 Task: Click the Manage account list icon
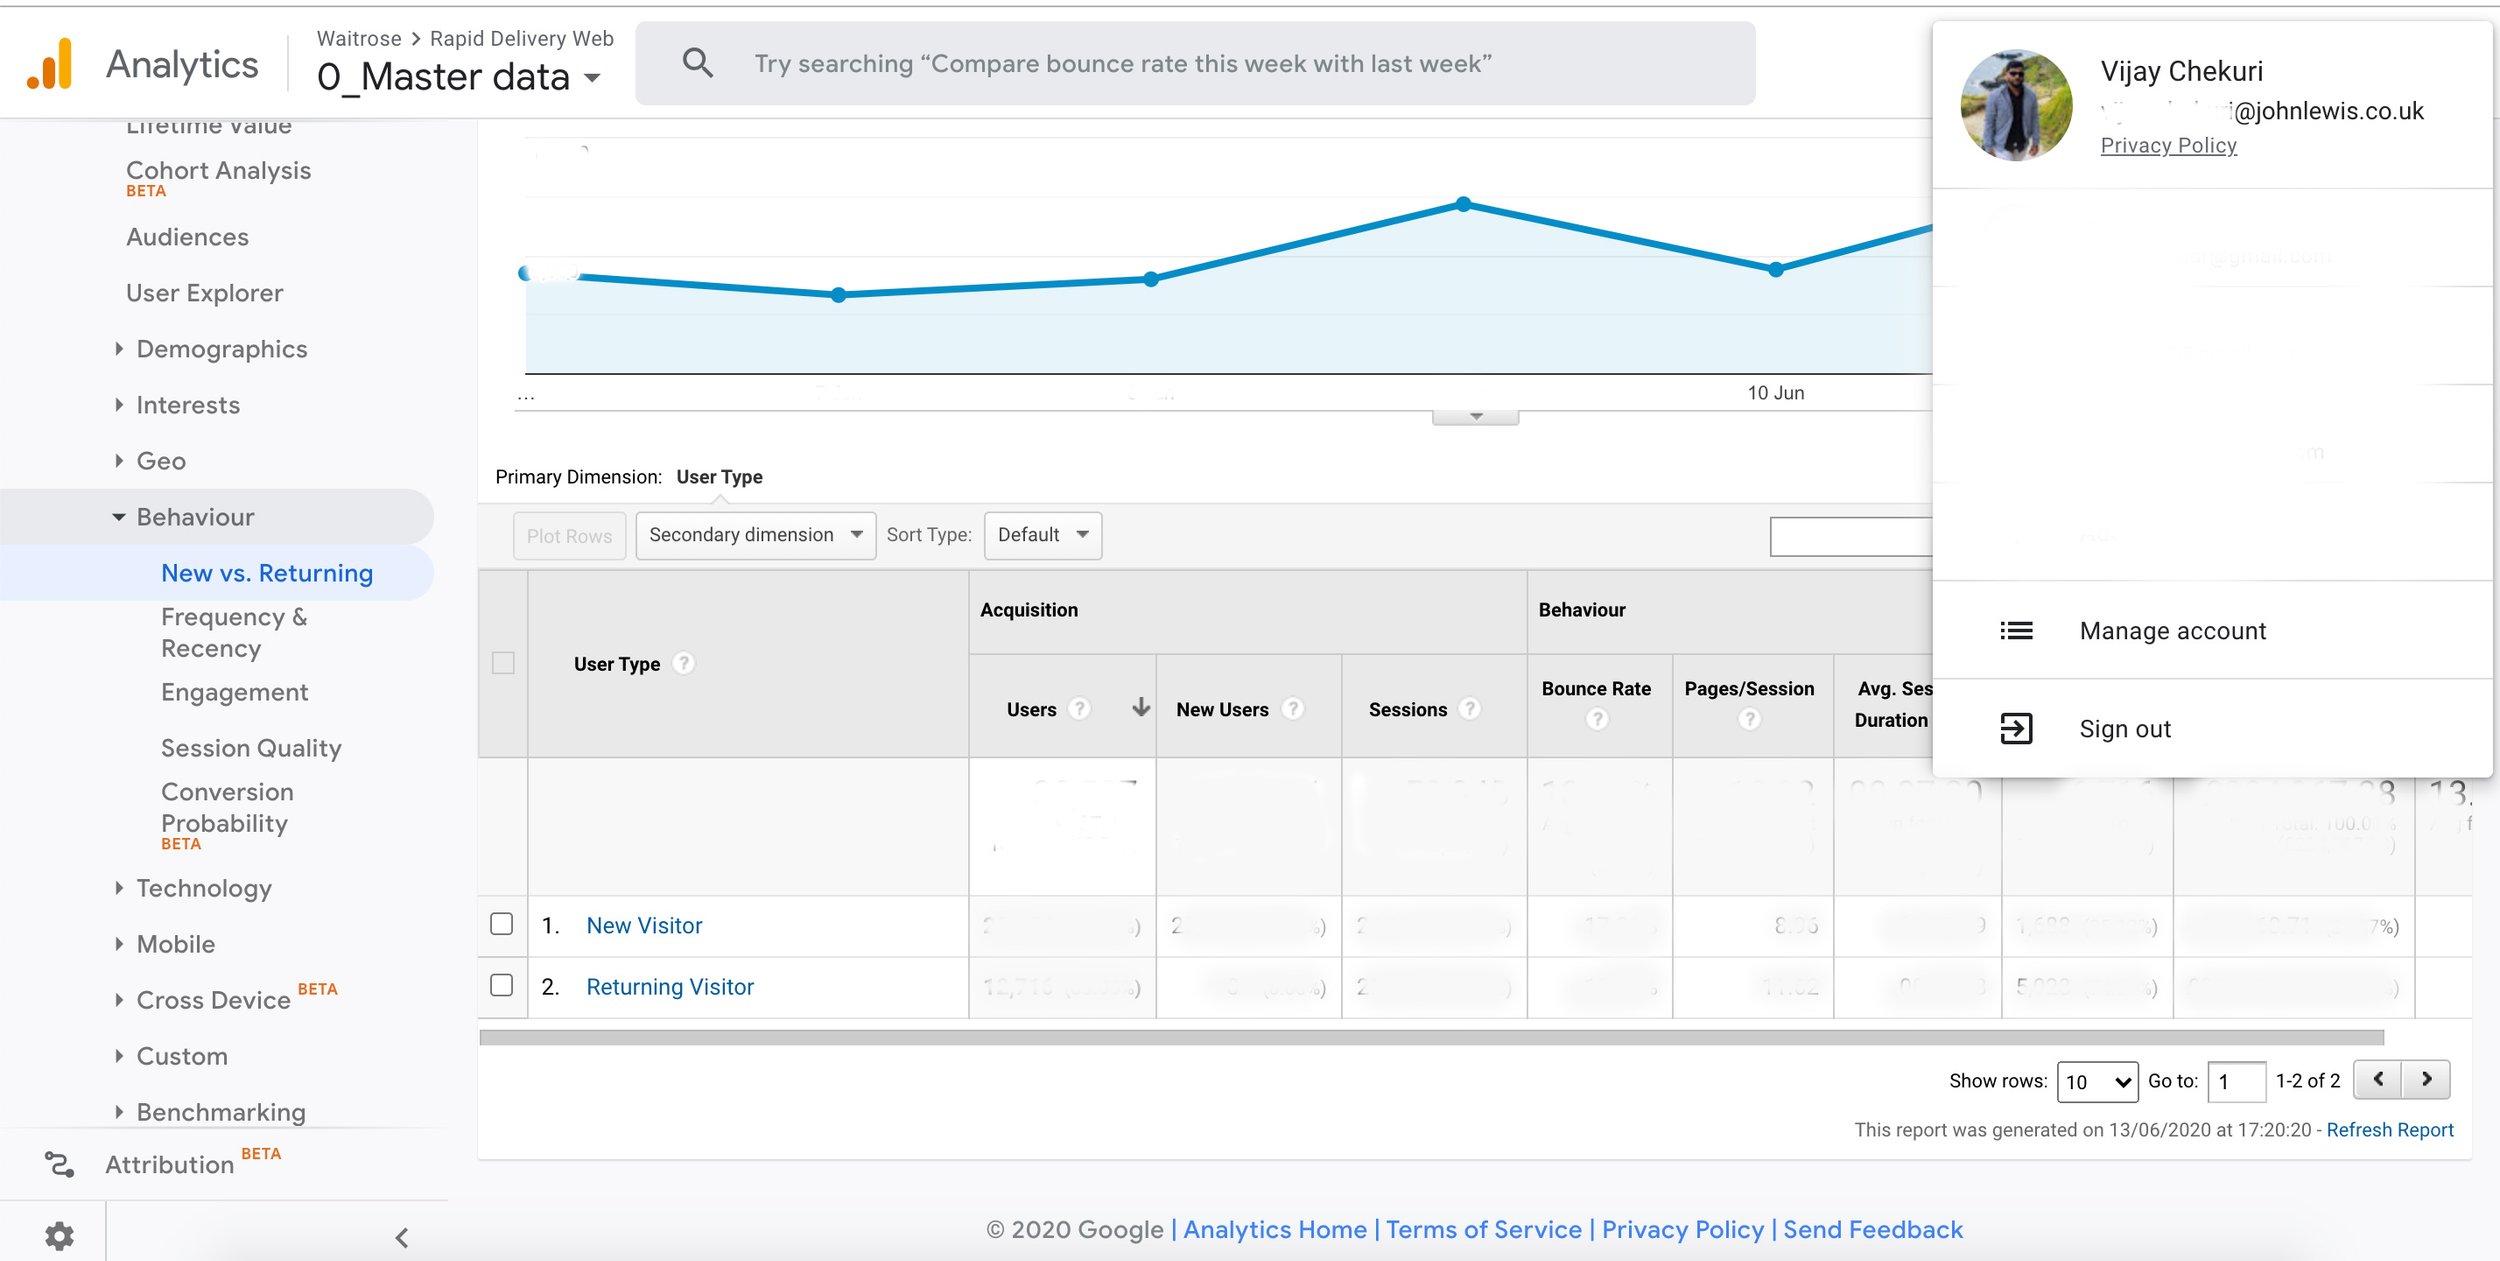pyautogui.click(x=2016, y=630)
